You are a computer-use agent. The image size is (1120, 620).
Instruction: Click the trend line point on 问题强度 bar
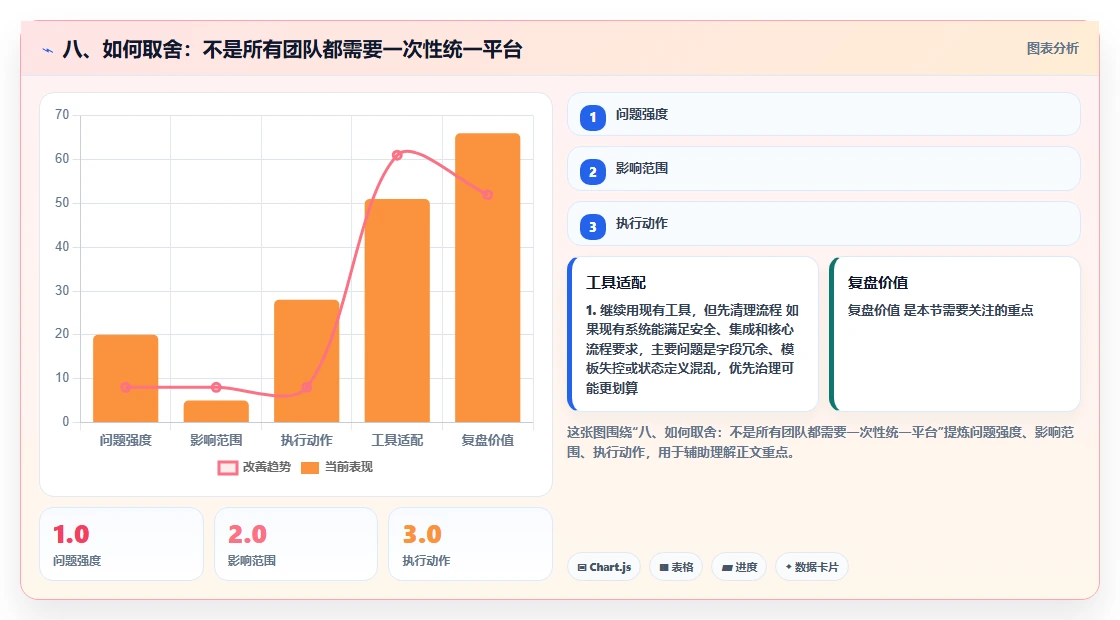click(x=126, y=387)
